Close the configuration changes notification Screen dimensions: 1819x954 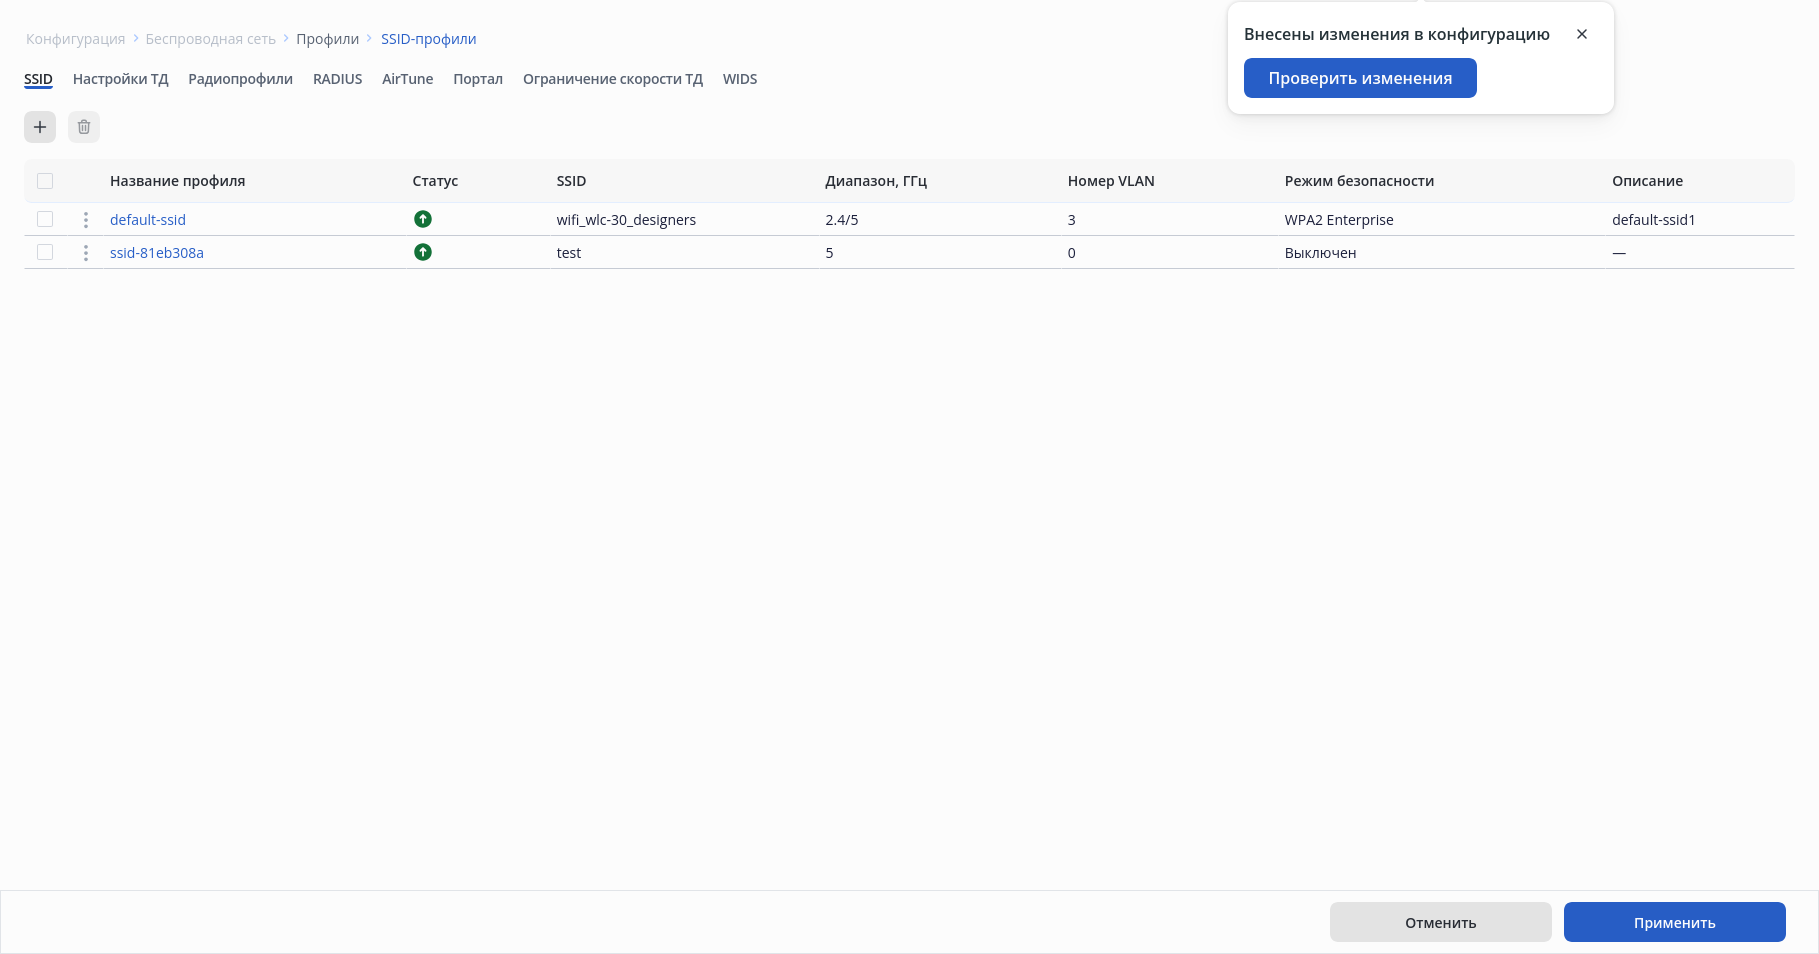[x=1582, y=34]
